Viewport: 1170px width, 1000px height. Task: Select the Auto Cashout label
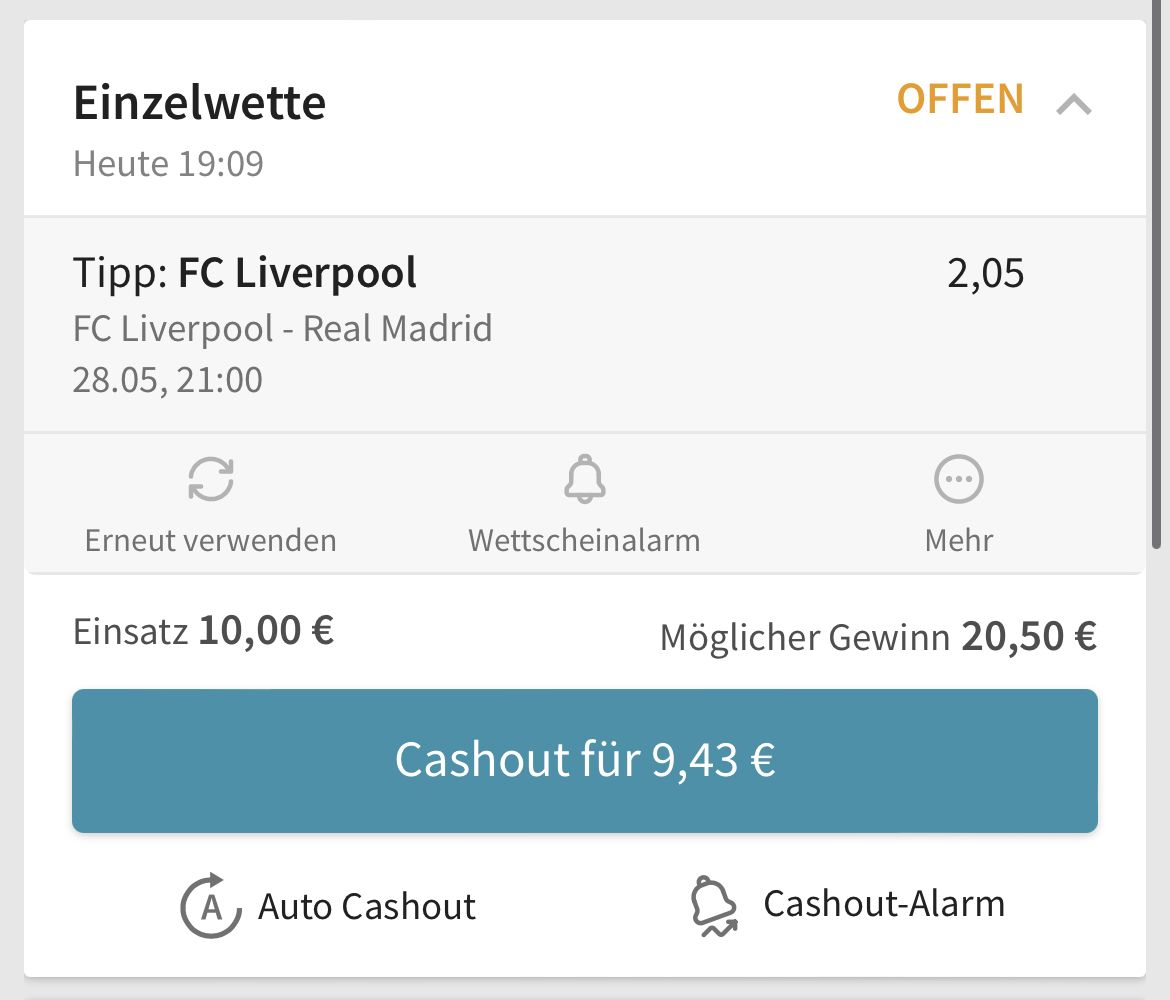(366, 907)
